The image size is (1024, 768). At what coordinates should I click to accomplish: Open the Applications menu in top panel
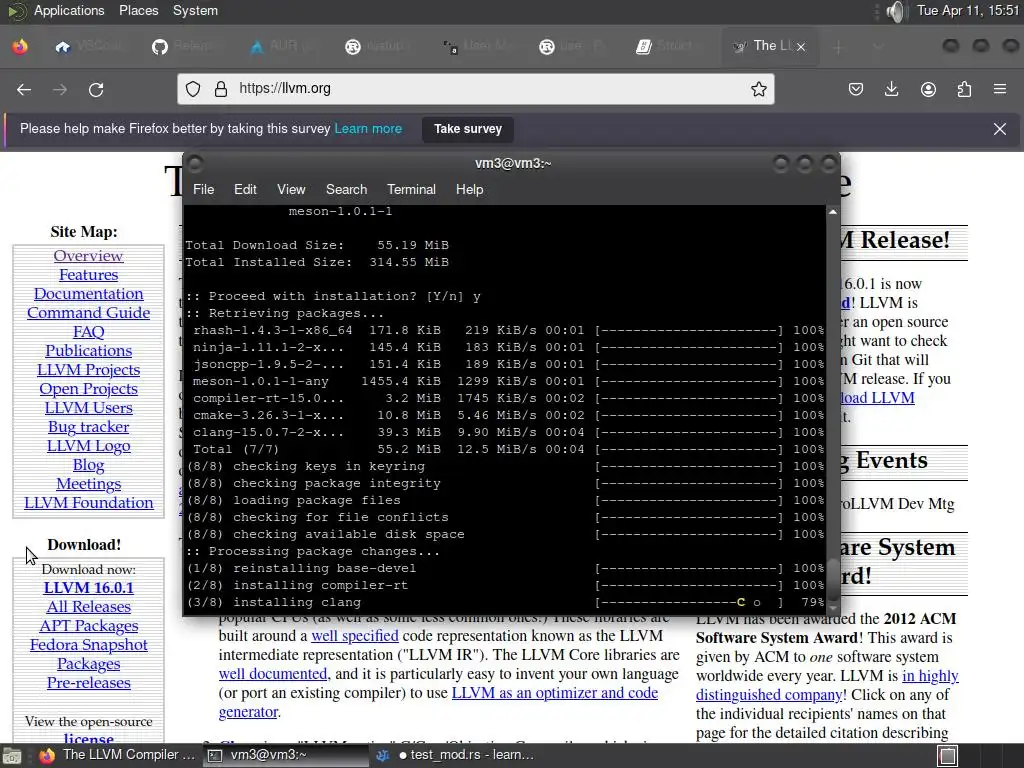pyautogui.click(x=69, y=10)
